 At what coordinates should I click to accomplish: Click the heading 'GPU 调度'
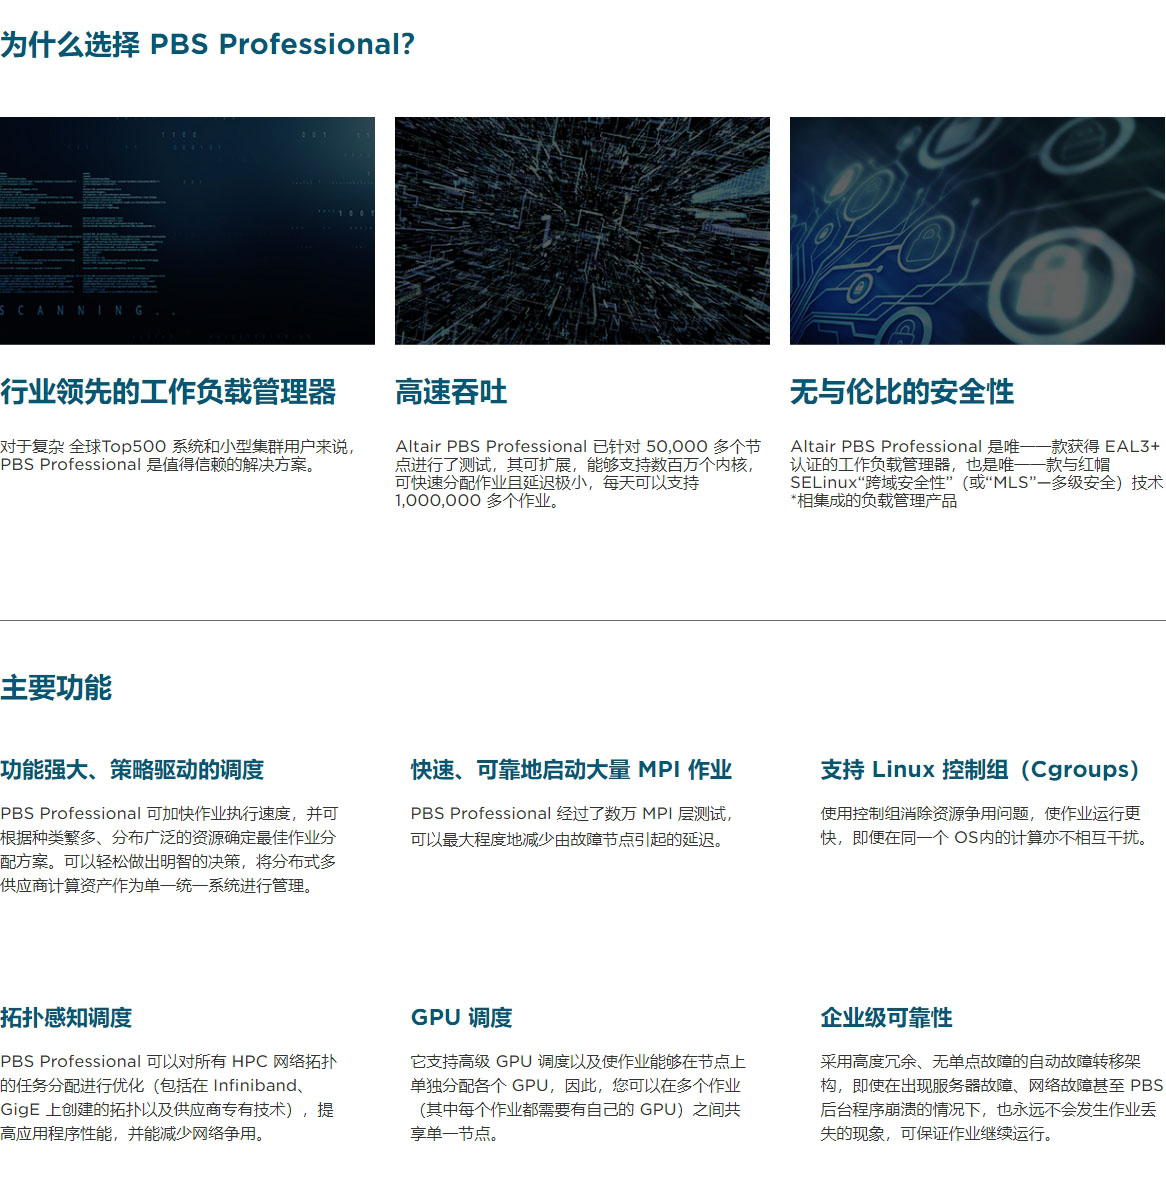point(461,1018)
